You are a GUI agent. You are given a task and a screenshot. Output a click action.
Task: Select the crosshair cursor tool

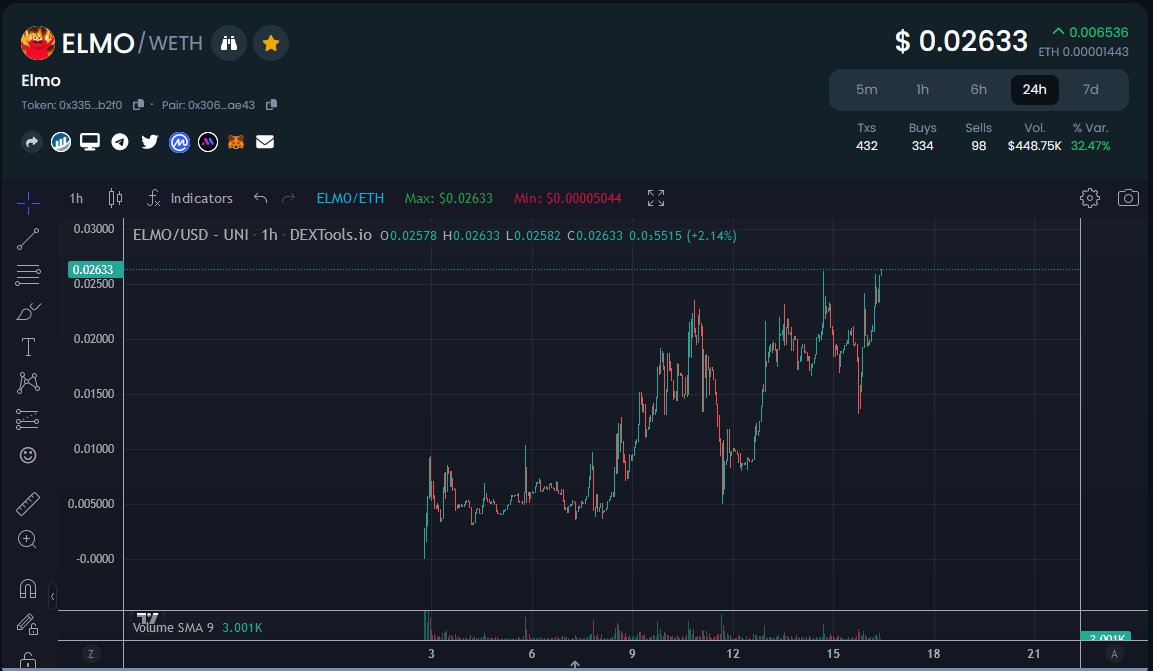point(28,203)
